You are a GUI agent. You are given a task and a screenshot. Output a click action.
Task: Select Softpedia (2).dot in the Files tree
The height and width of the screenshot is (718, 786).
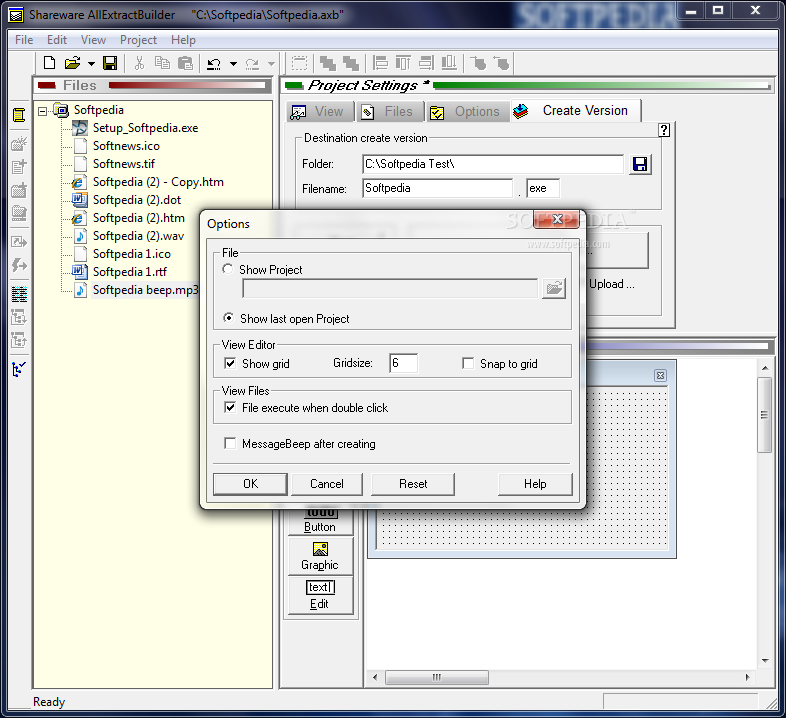tap(137, 200)
